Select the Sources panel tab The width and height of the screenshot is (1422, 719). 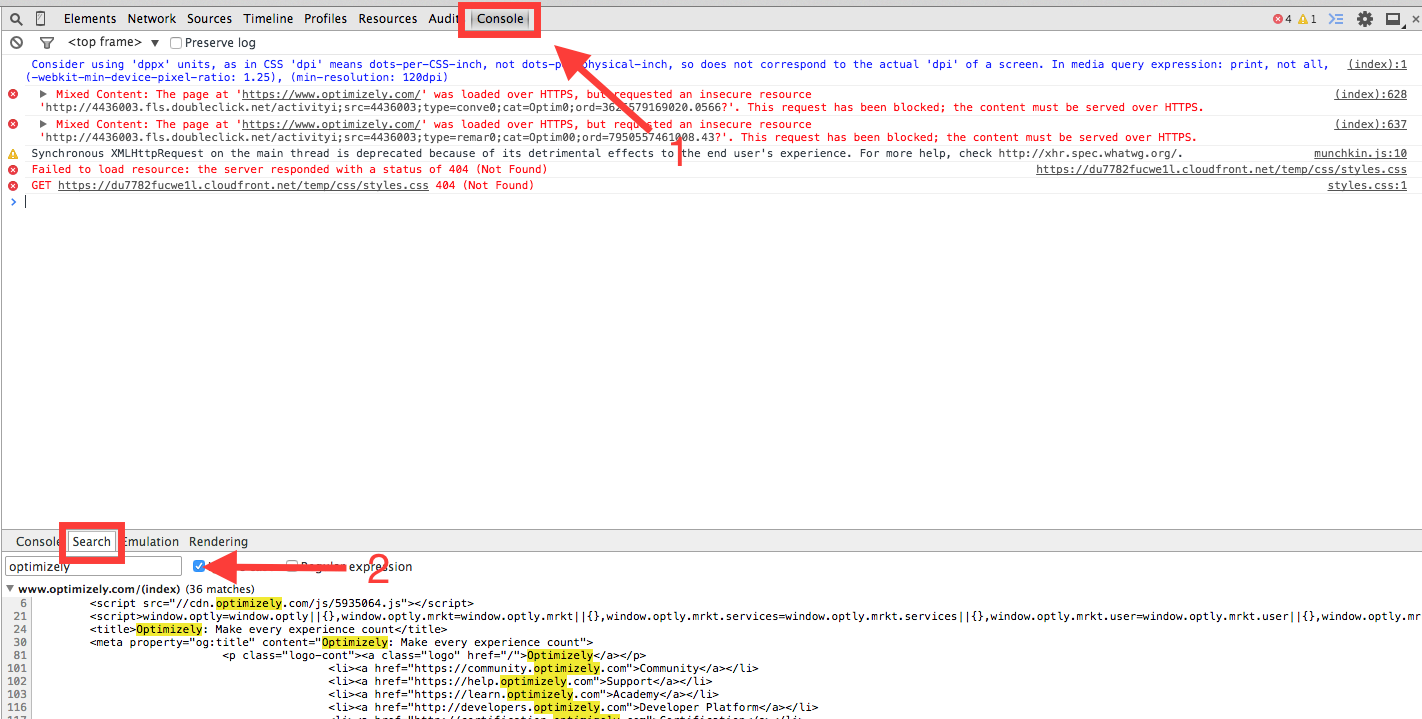tap(209, 19)
